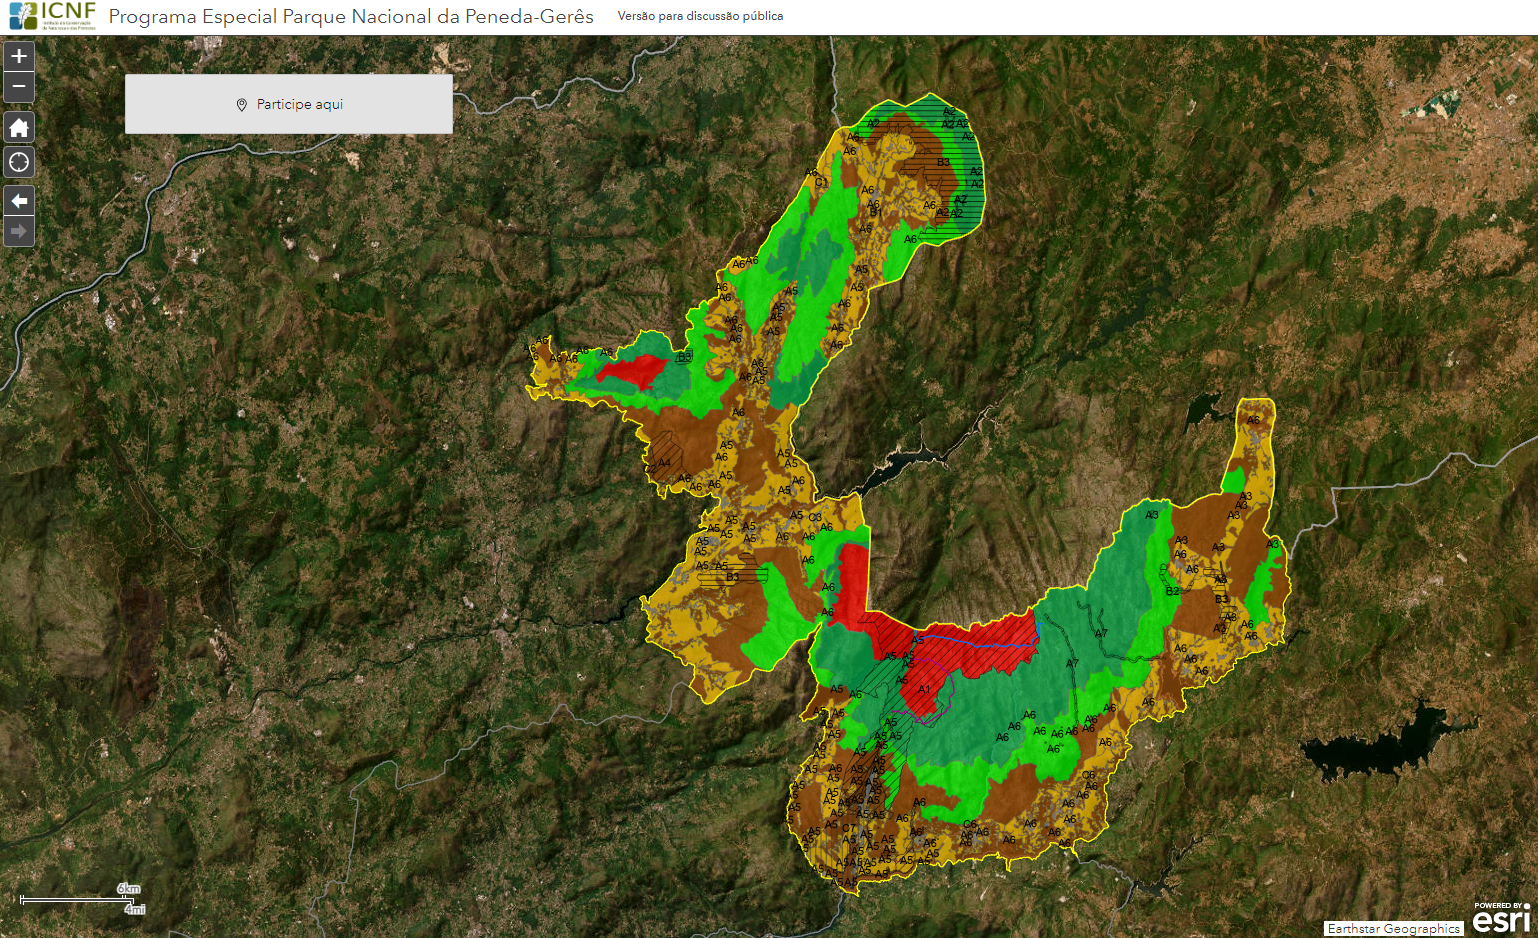Go back to the previous map extent
1538x938 pixels.
tap(19, 201)
